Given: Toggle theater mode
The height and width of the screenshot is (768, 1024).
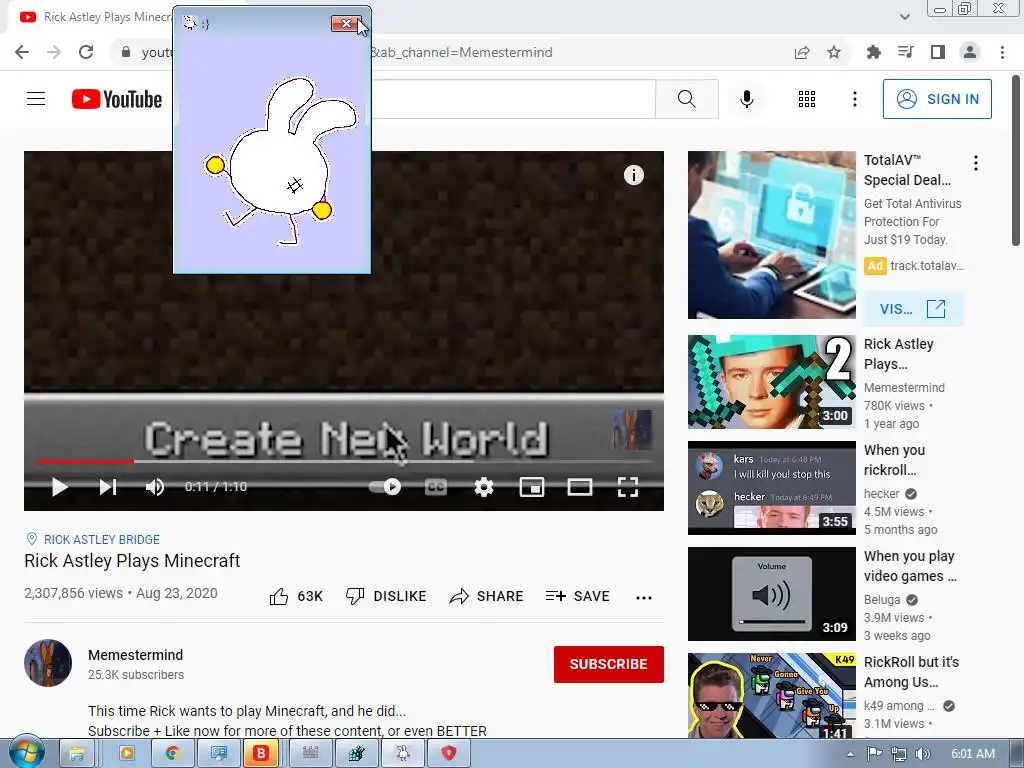Looking at the screenshot, I should tap(579, 487).
